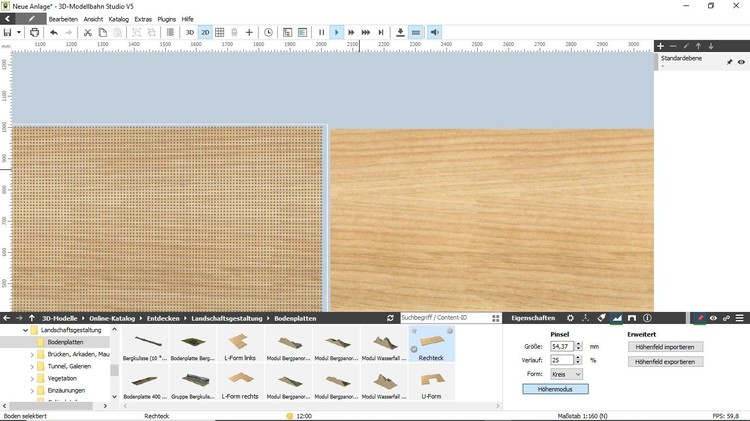Open the Form dropdown showing Kreis
This screenshot has height=421, width=750.
click(x=566, y=374)
